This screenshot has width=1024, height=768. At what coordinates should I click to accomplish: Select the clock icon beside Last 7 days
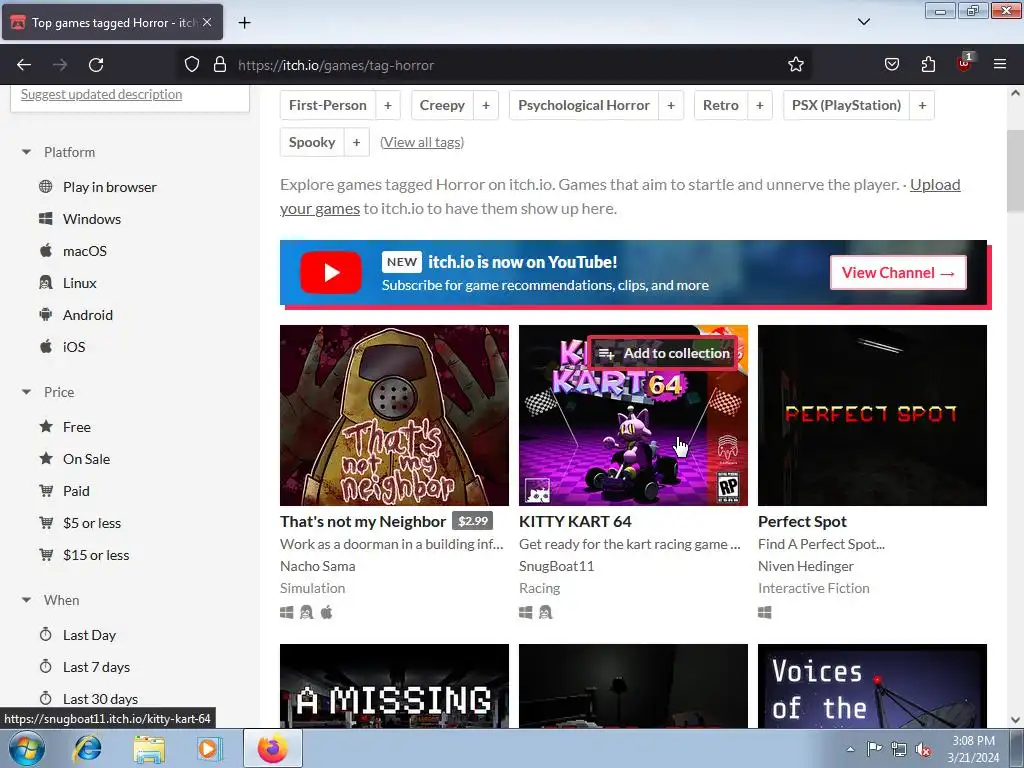click(46, 667)
